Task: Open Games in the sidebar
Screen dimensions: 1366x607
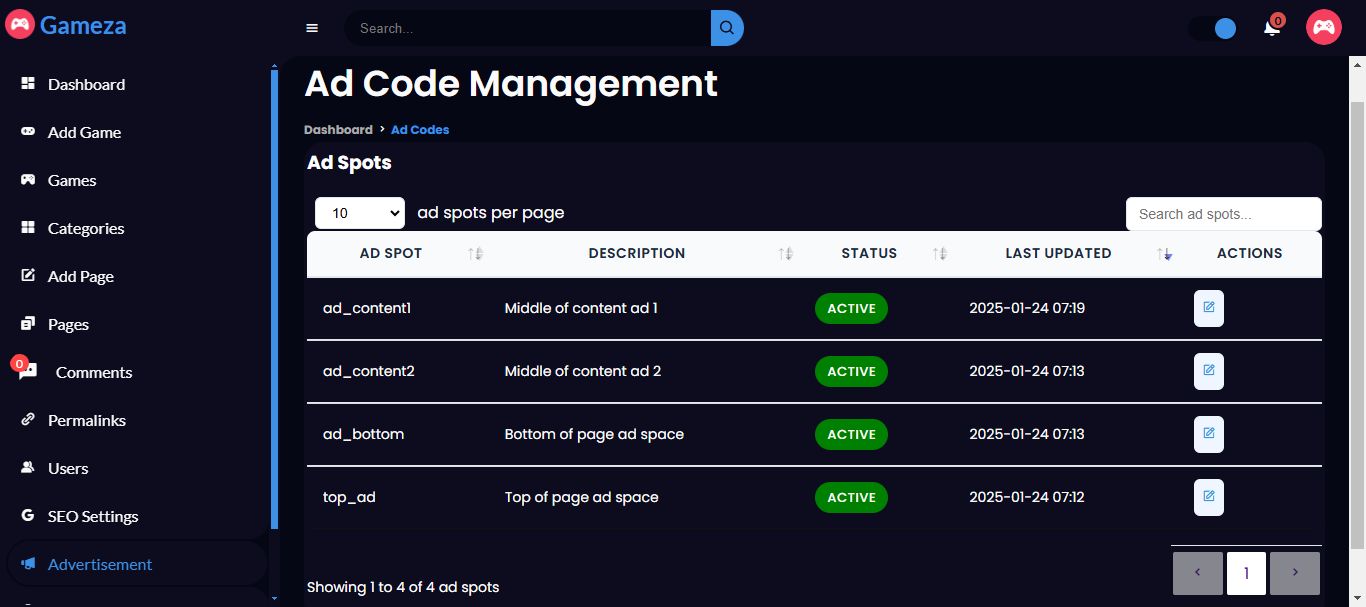Action: click(72, 181)
